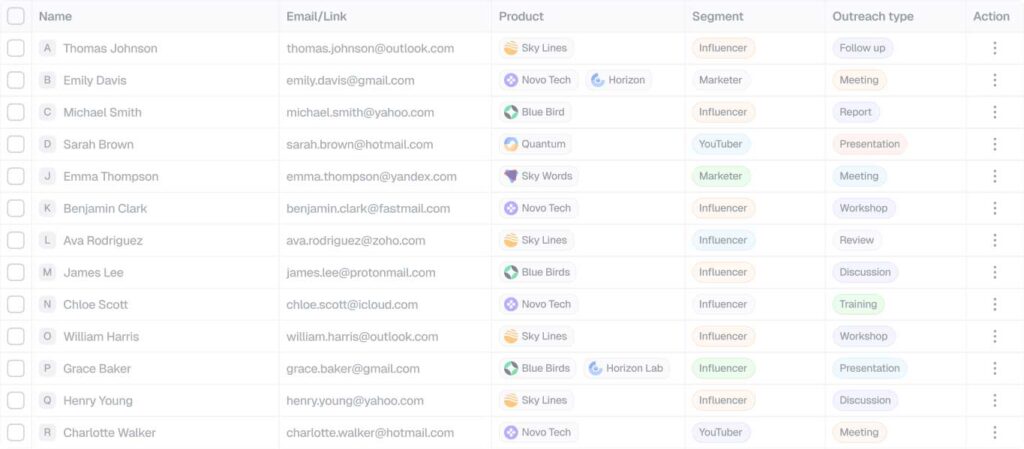This screenshot has width=1024, height=449.
Task: Click the Horizon Lab icon in Grace Baker's row
Action: (595, 368)
